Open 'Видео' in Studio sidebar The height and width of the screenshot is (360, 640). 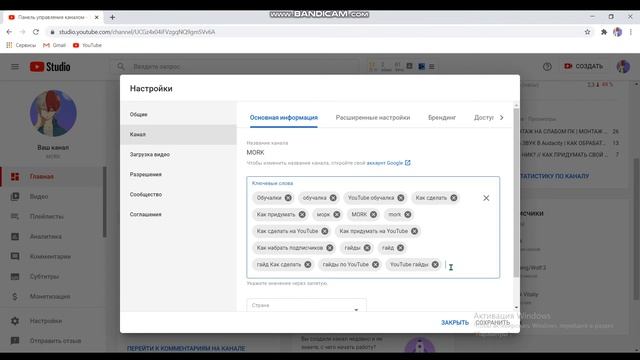pos(51,196)
